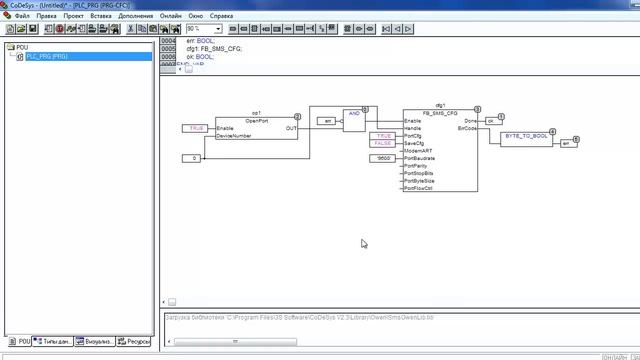Image resolution: width=640 pixels, height=360 pixels.
Task: Insert a CFC Box element from the toolbar
Action: pyautogui.click(x=255, y=29)
